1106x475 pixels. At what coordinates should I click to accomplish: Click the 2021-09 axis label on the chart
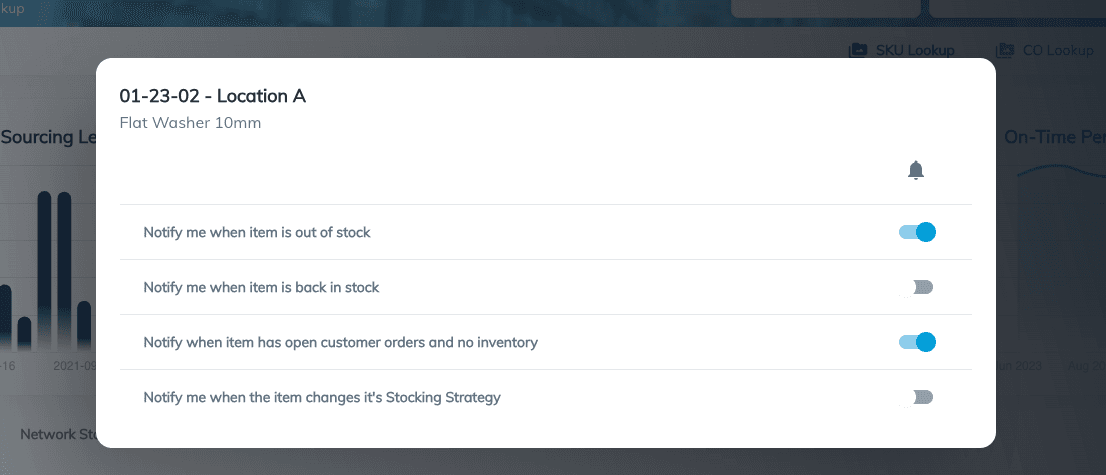tap(76, 366)
